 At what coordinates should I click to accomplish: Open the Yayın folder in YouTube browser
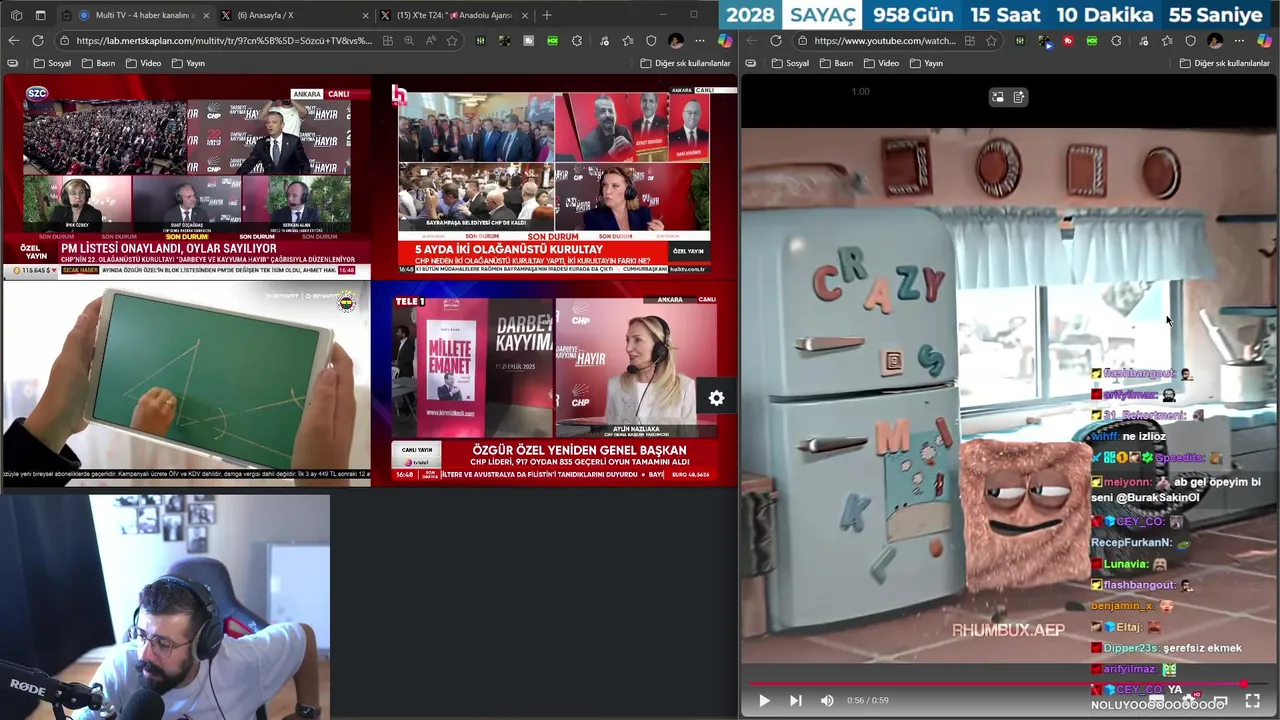click(x=926, y=63)
